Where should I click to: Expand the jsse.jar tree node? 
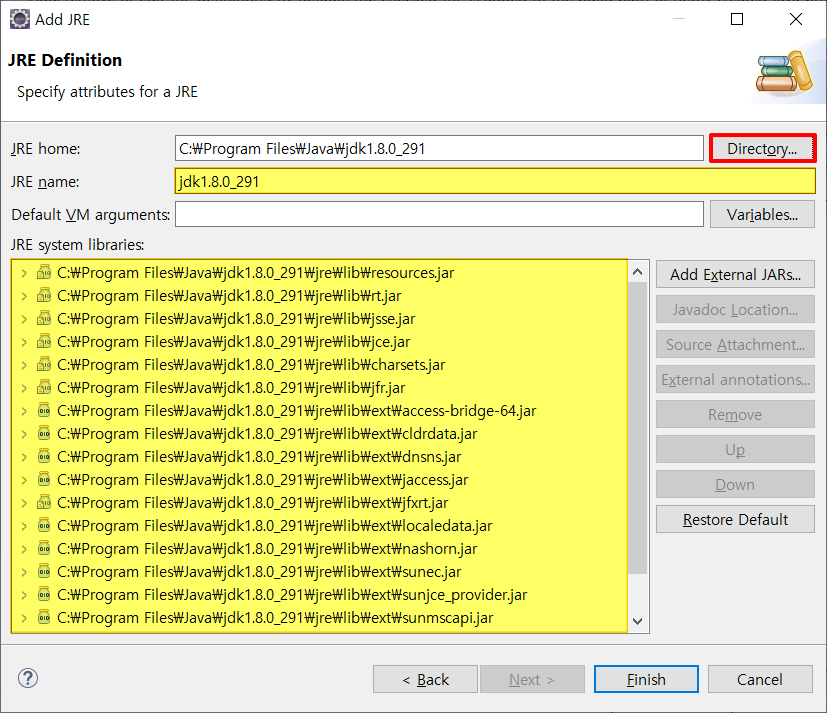click(24, 319)
